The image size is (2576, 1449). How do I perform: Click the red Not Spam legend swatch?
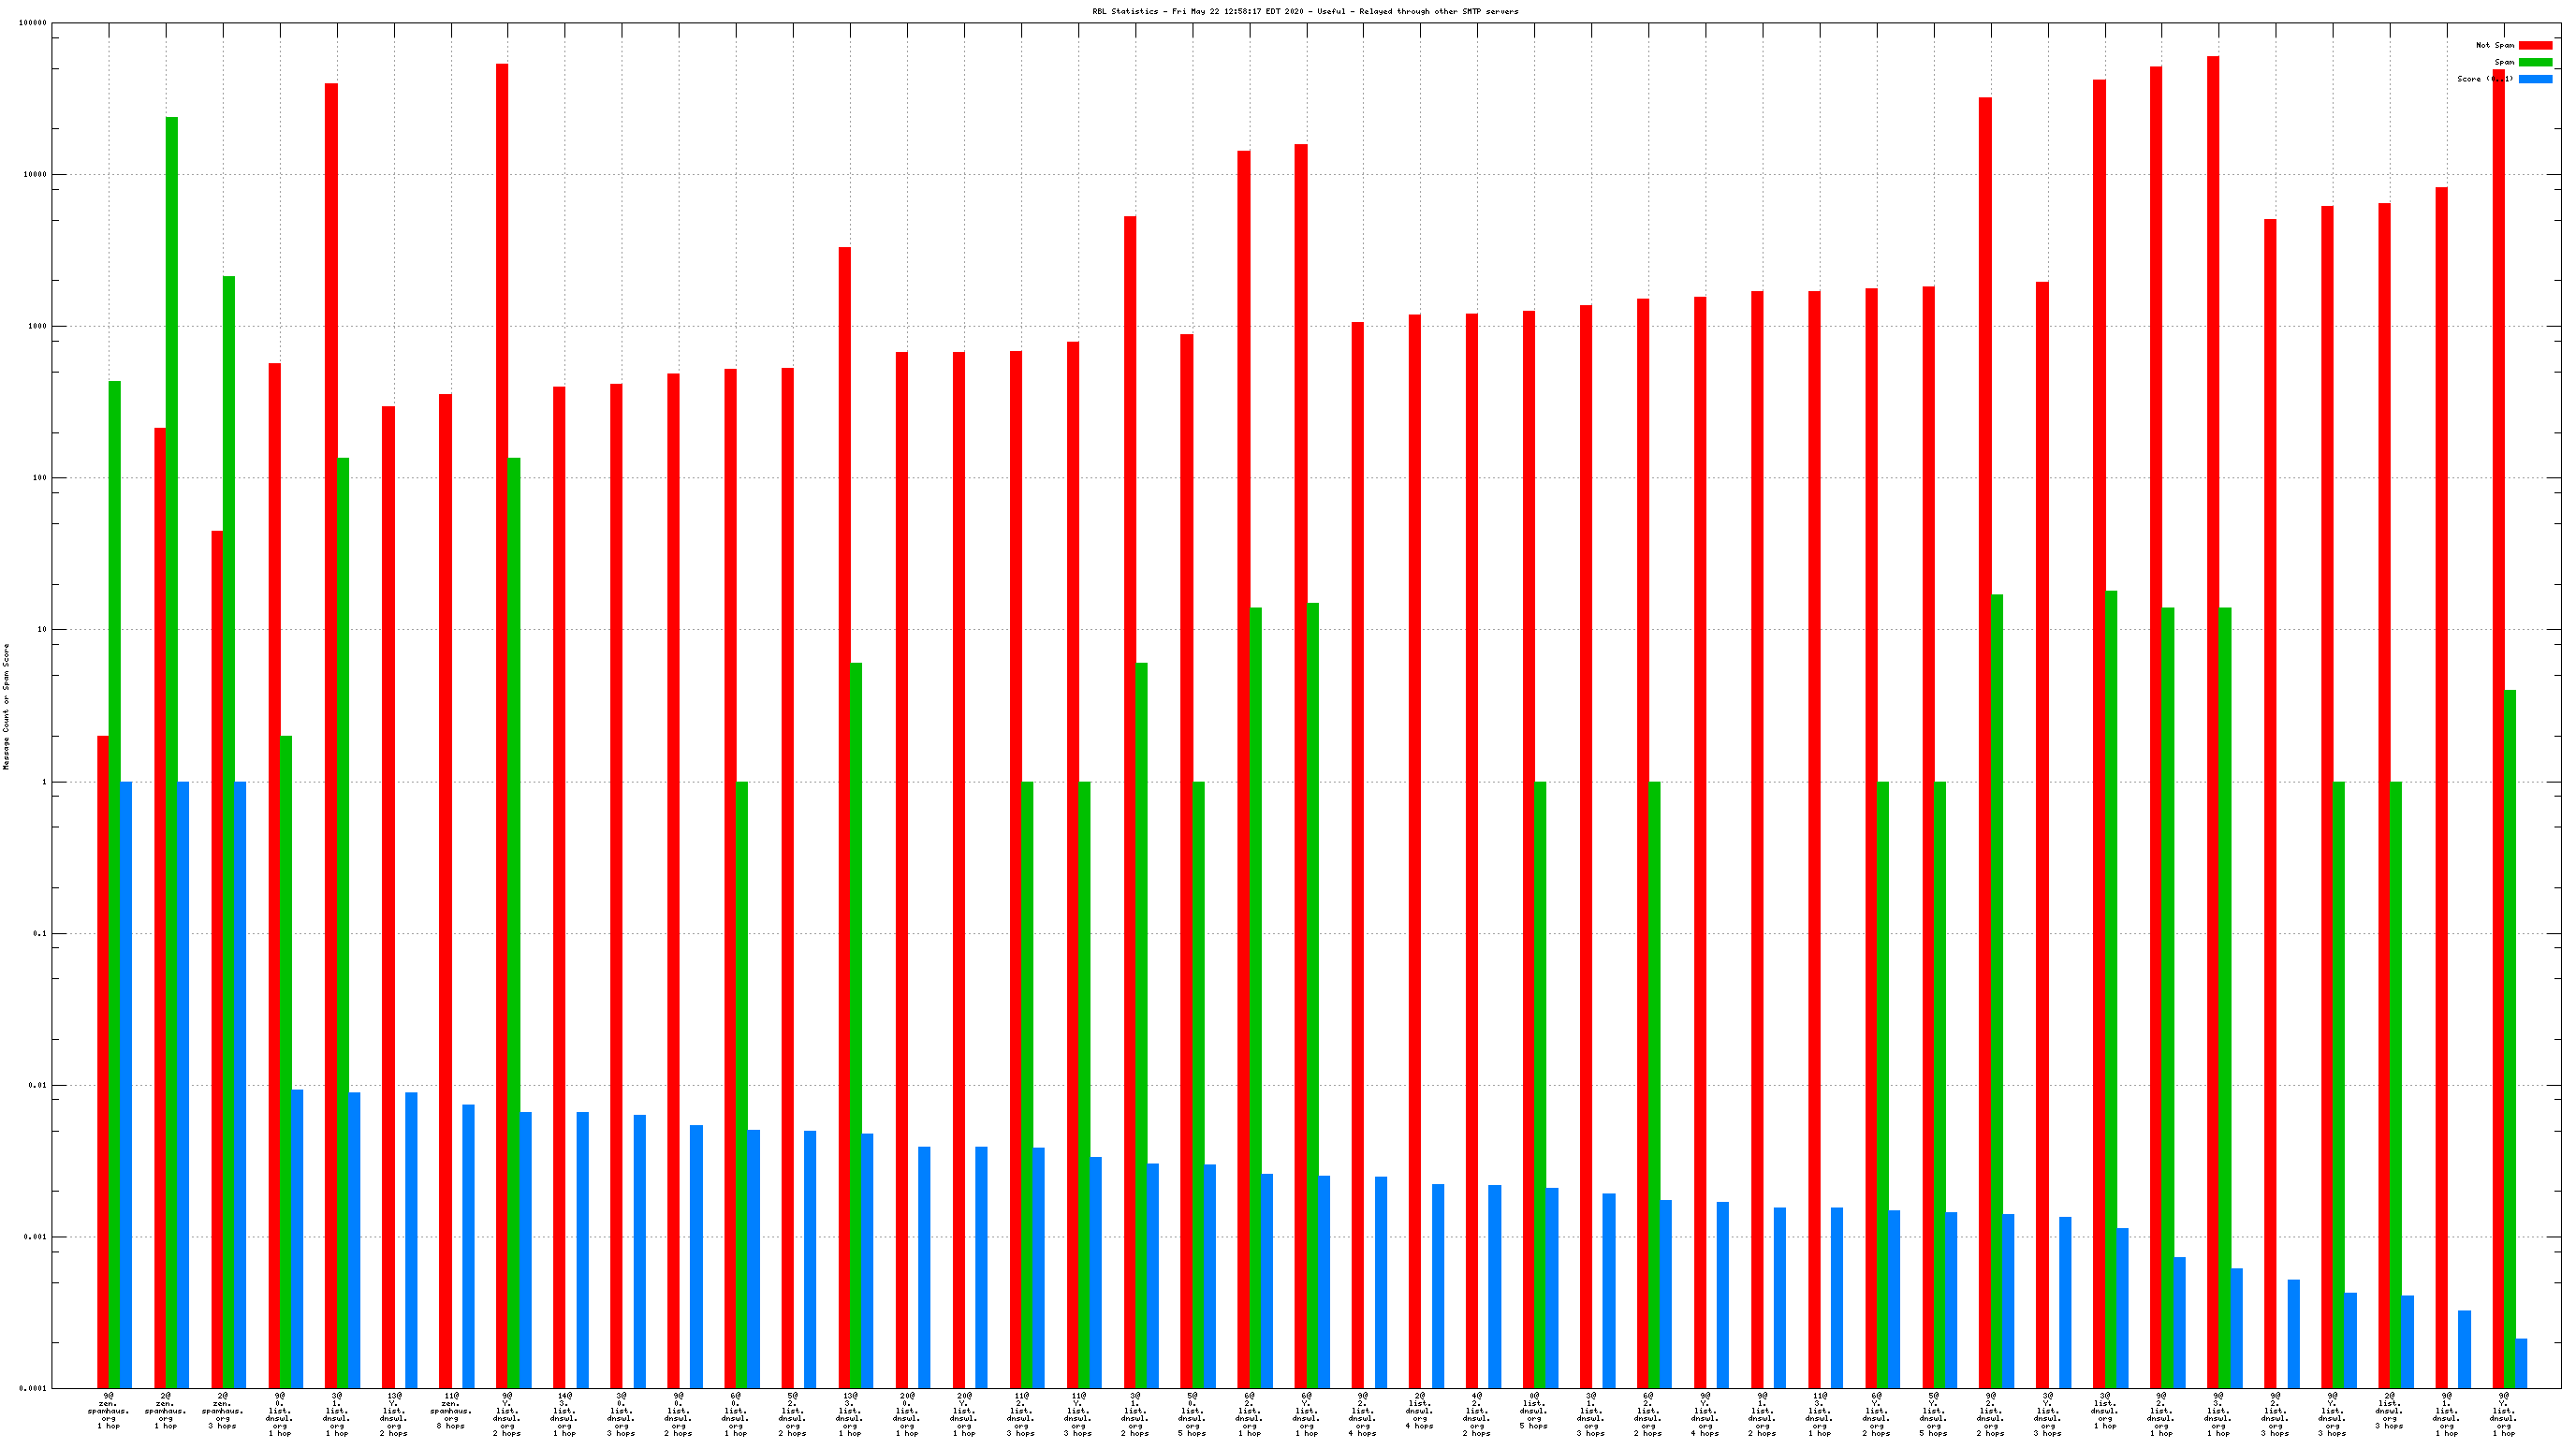click(2534, 45)
